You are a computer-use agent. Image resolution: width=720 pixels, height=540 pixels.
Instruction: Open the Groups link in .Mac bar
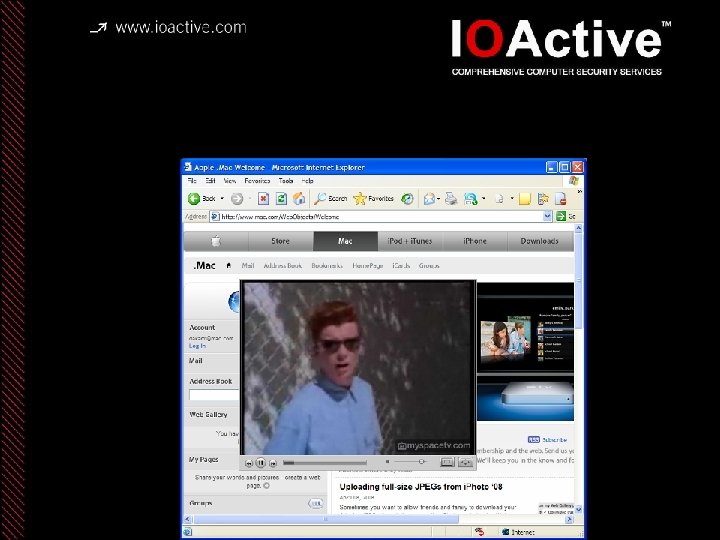[429, 265]
